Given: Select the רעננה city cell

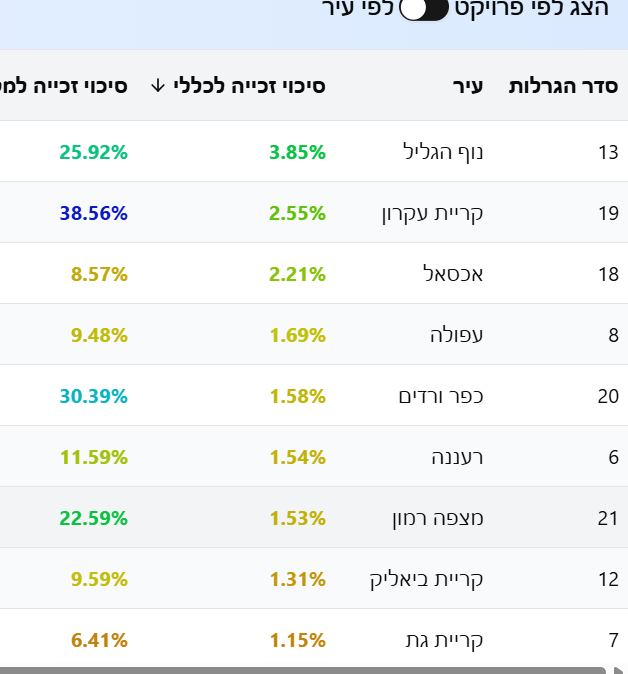Looking at the screenshot, I should 455,457.
